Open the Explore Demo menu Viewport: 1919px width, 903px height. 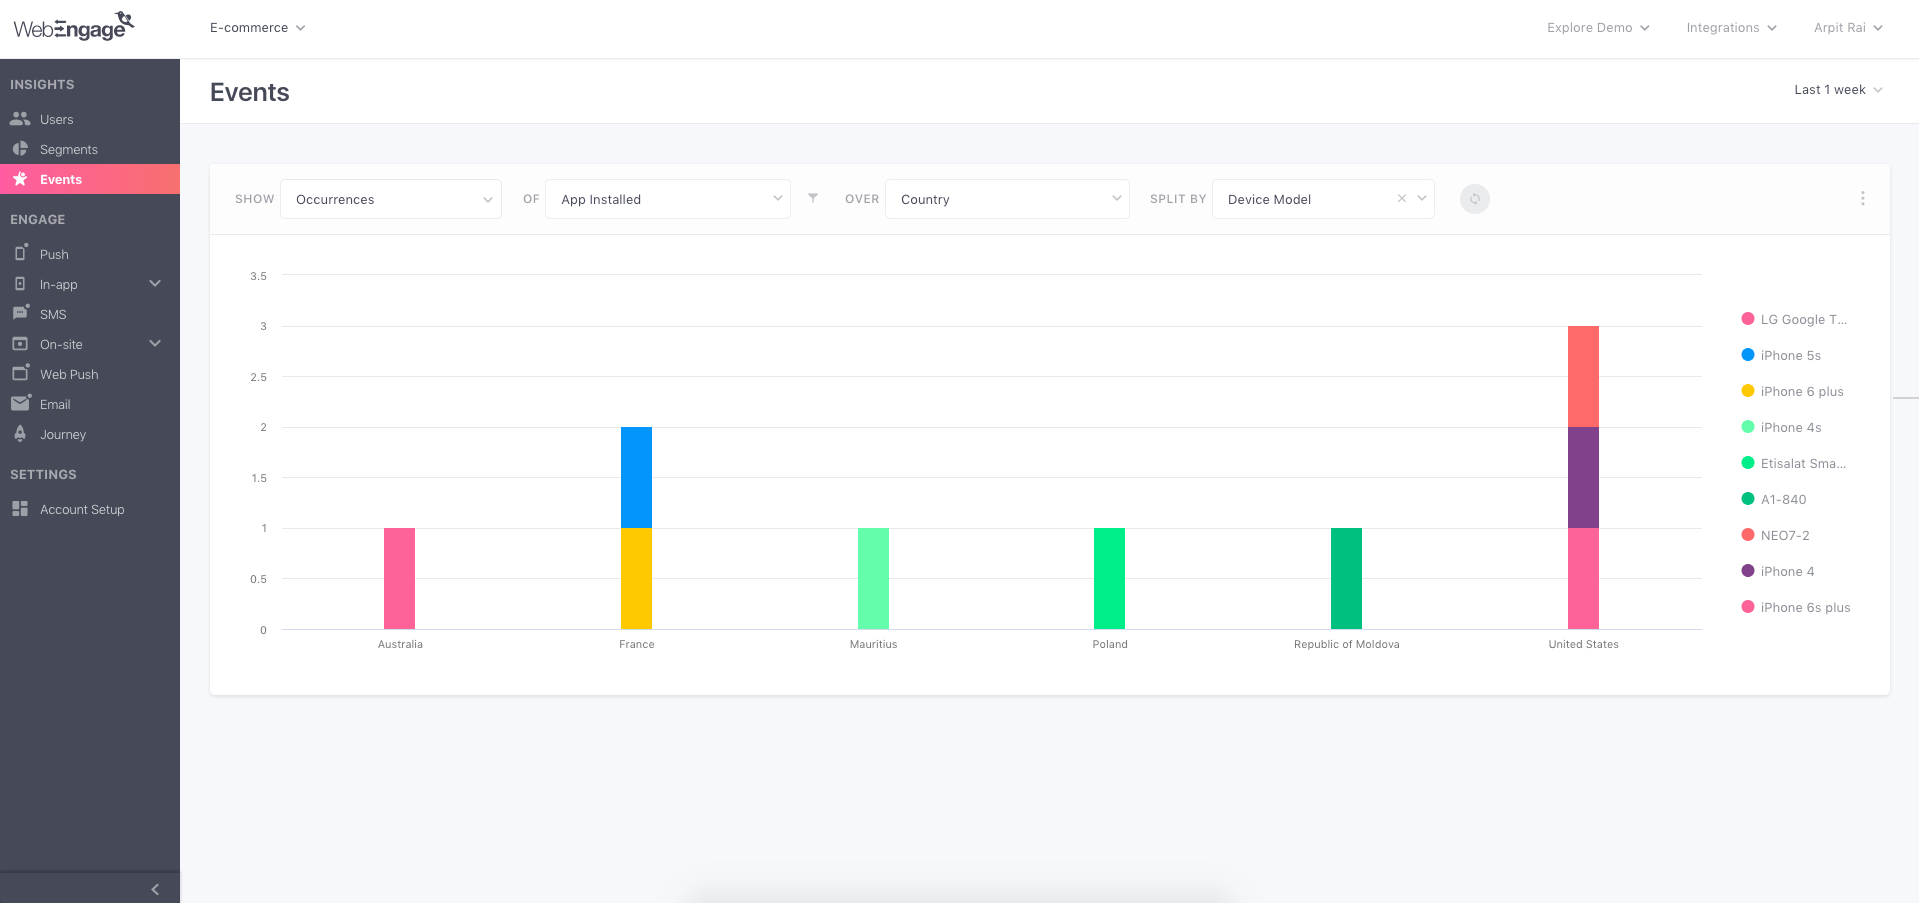(1598, 28)
